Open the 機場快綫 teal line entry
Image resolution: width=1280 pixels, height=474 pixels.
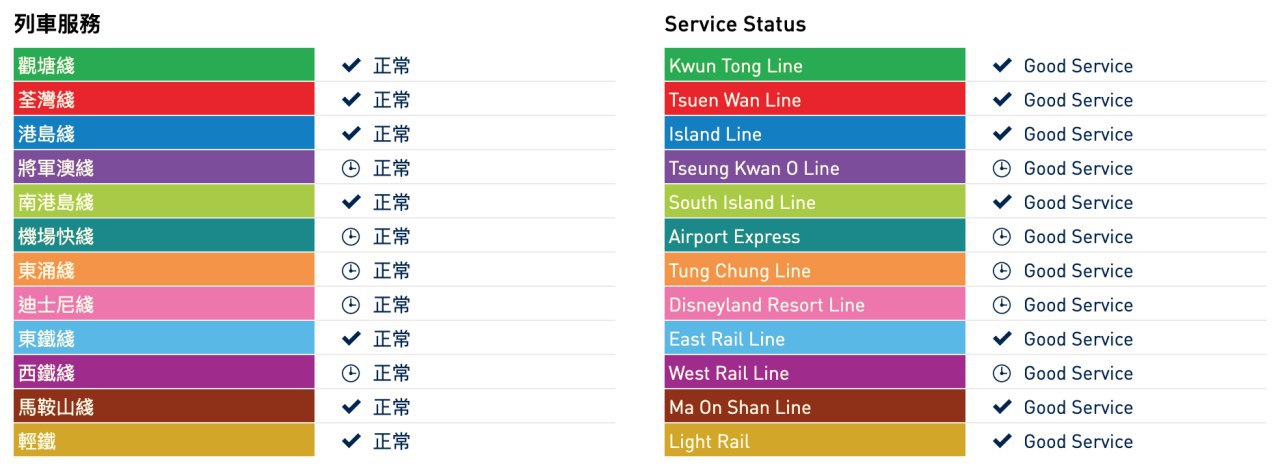[x=164, y=236]
